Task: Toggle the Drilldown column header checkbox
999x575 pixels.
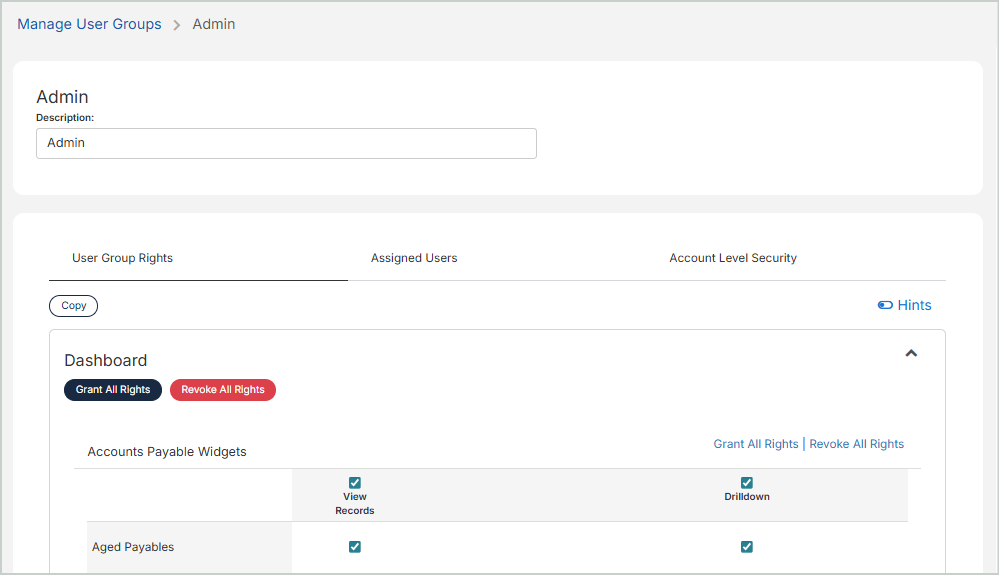Action: point(747,483)
